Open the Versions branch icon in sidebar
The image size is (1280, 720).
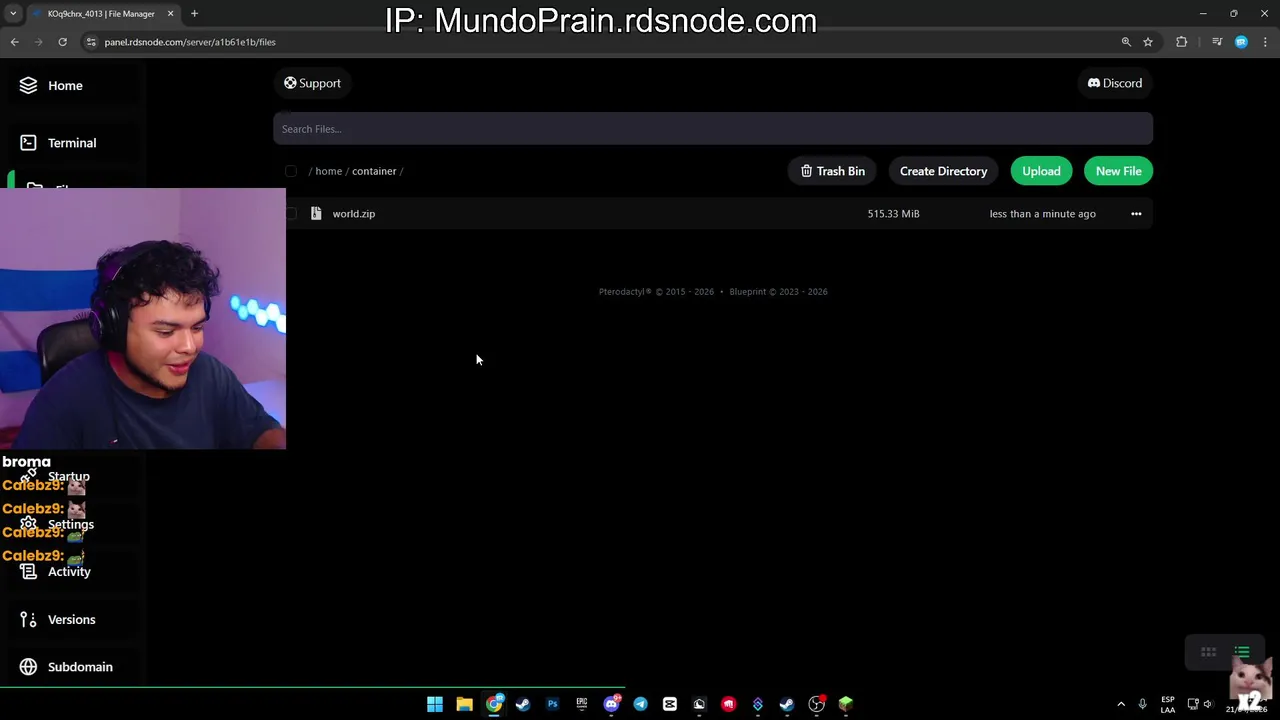click(28, 619)
